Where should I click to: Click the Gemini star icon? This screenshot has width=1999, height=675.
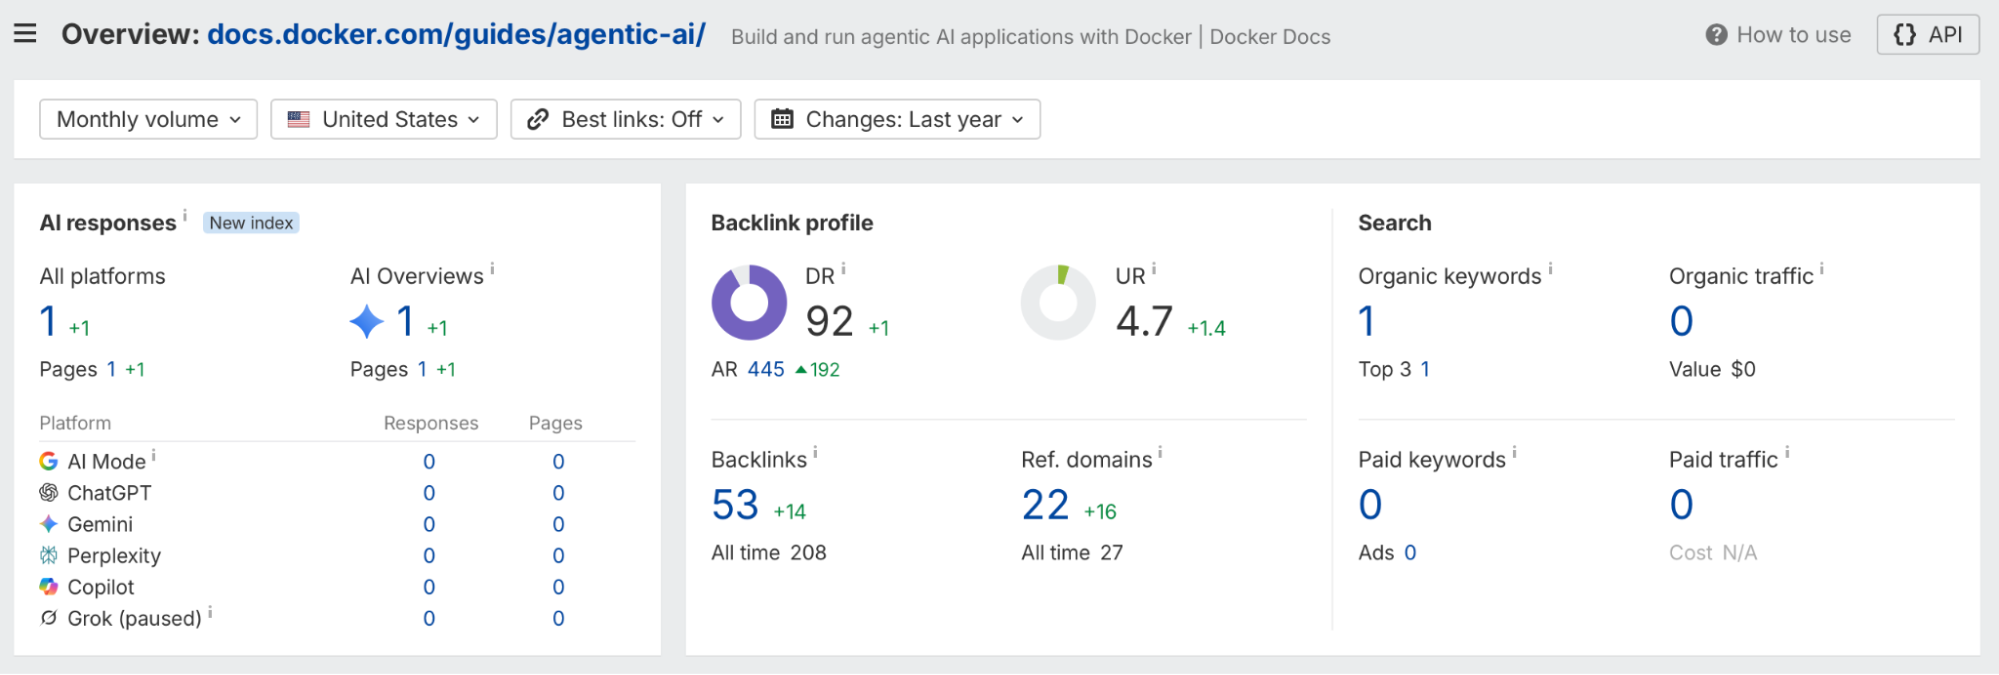pos(48,524)
